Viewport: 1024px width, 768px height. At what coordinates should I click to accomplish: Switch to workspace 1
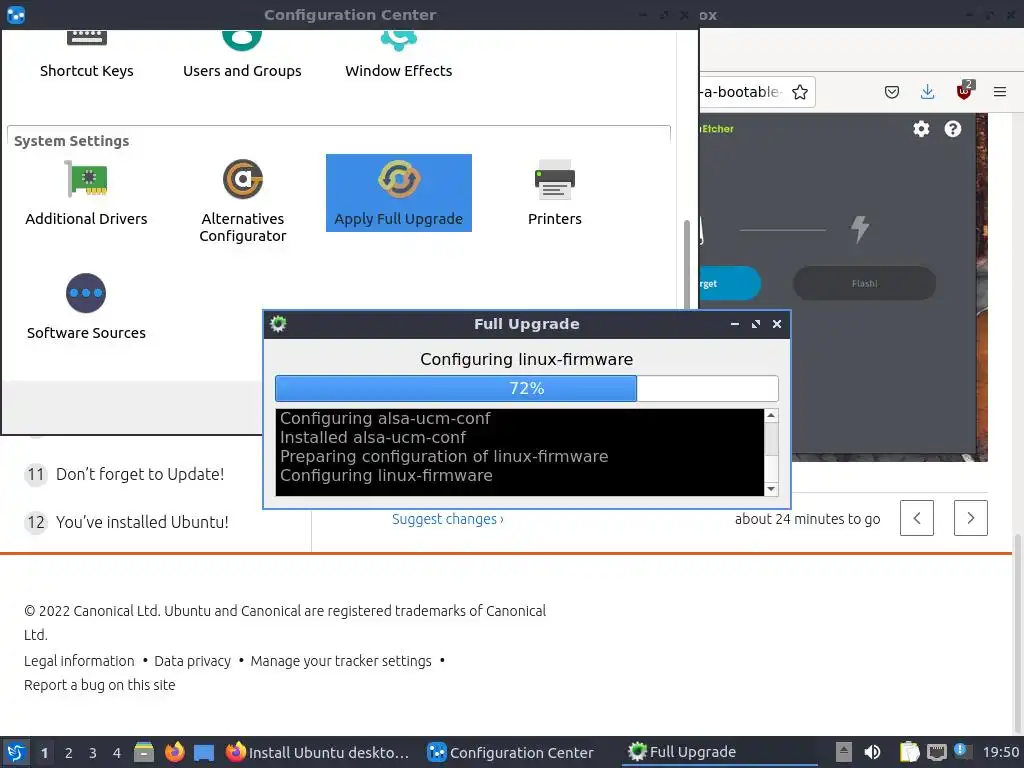click(44, 753)
